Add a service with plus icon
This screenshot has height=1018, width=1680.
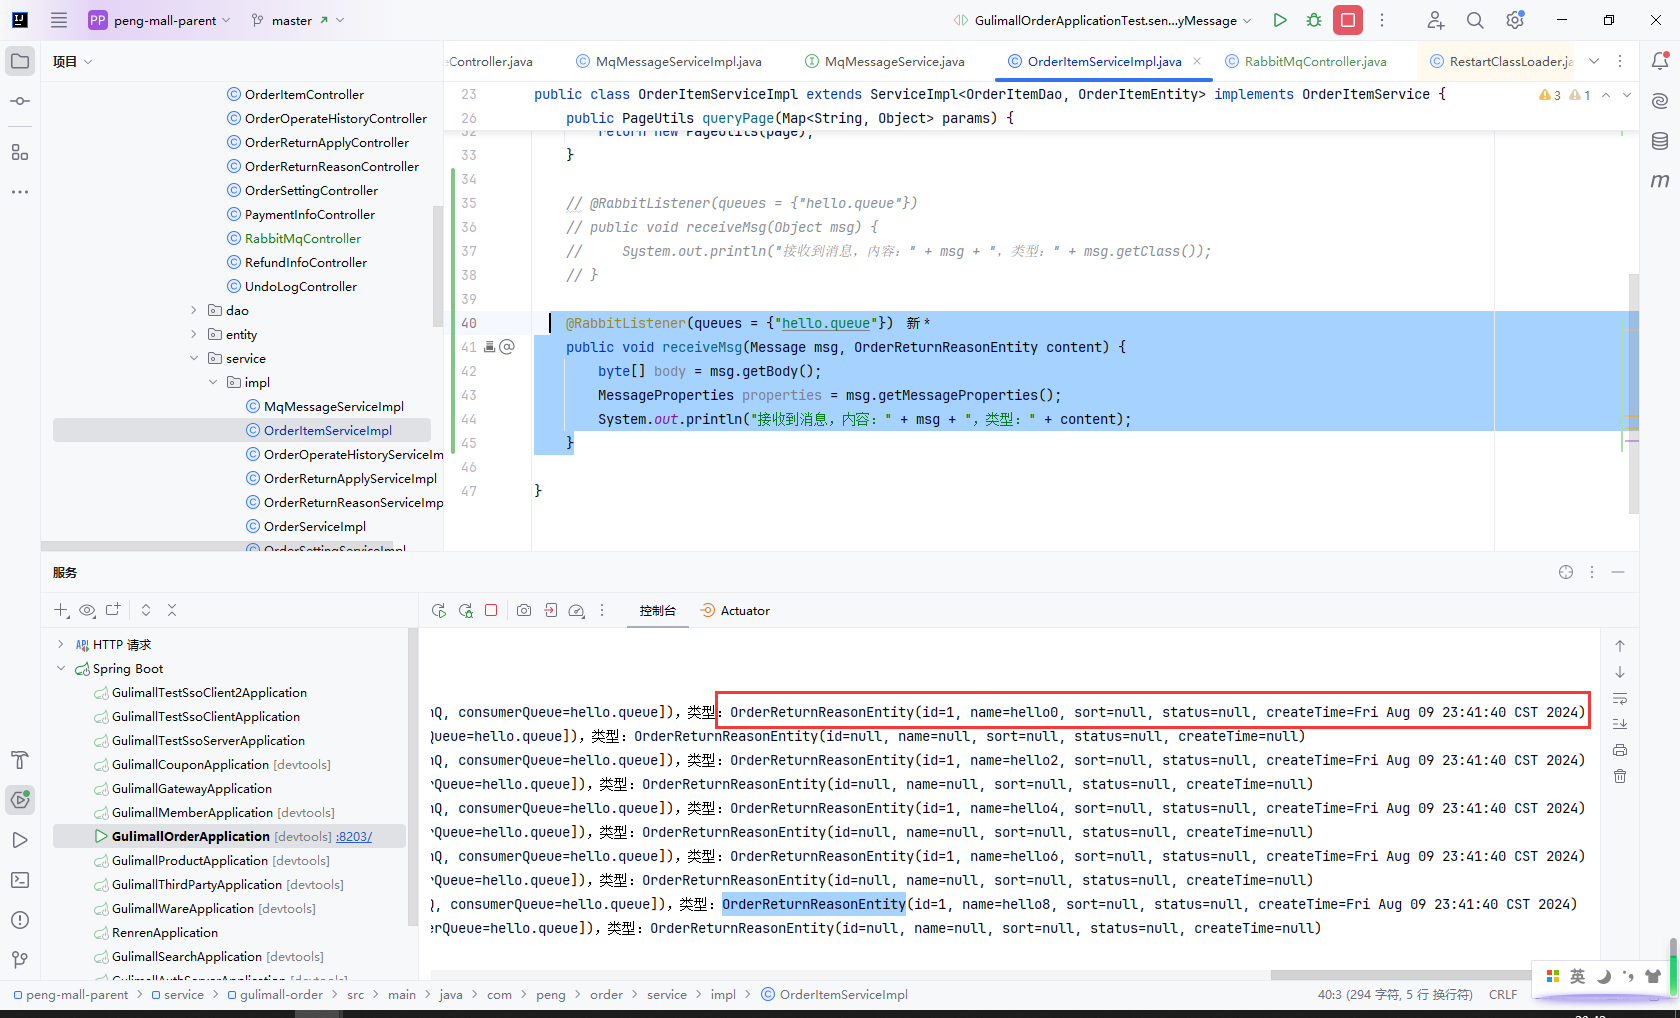click(x=61, y=610)
